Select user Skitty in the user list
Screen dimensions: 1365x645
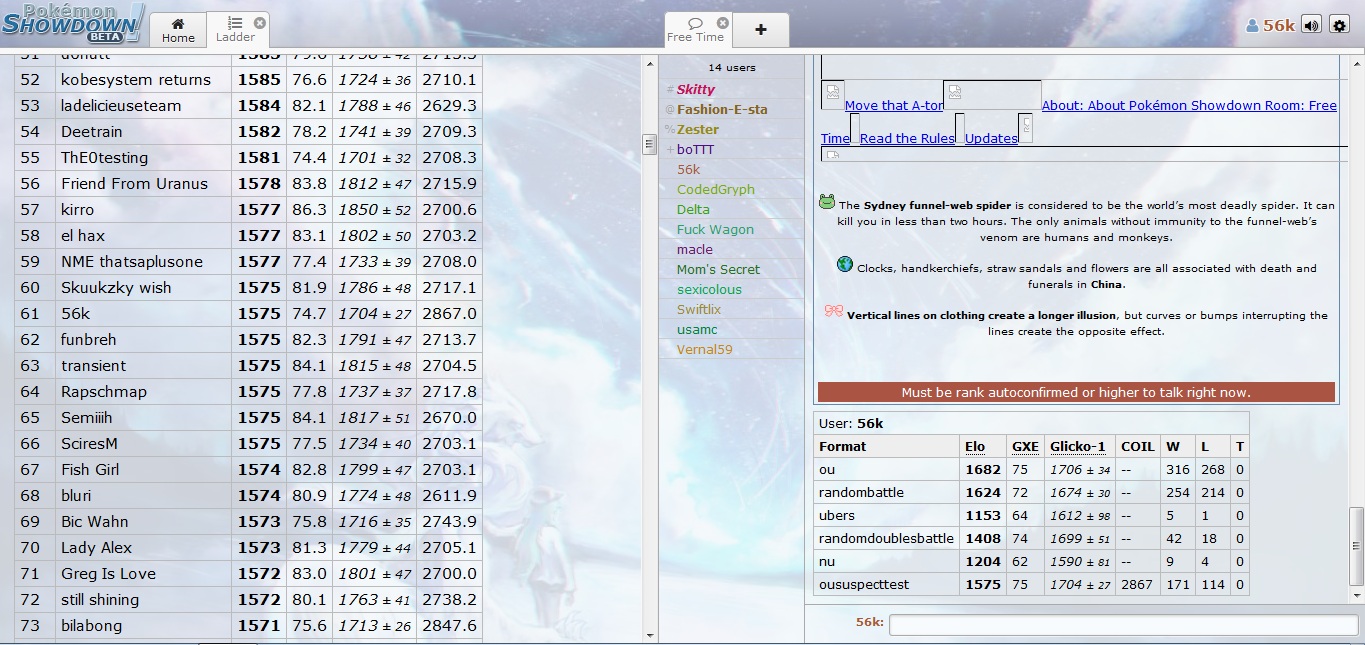(695, 89)
